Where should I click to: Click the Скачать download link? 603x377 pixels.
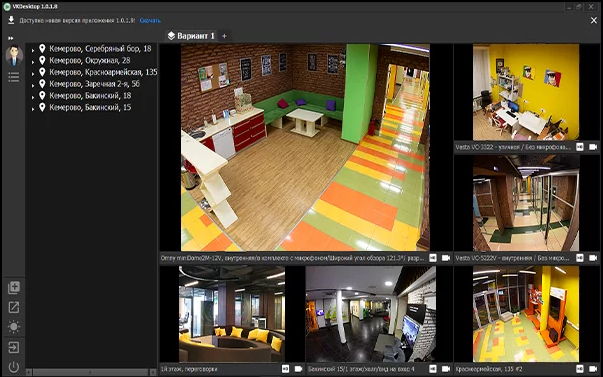point(150,20)
